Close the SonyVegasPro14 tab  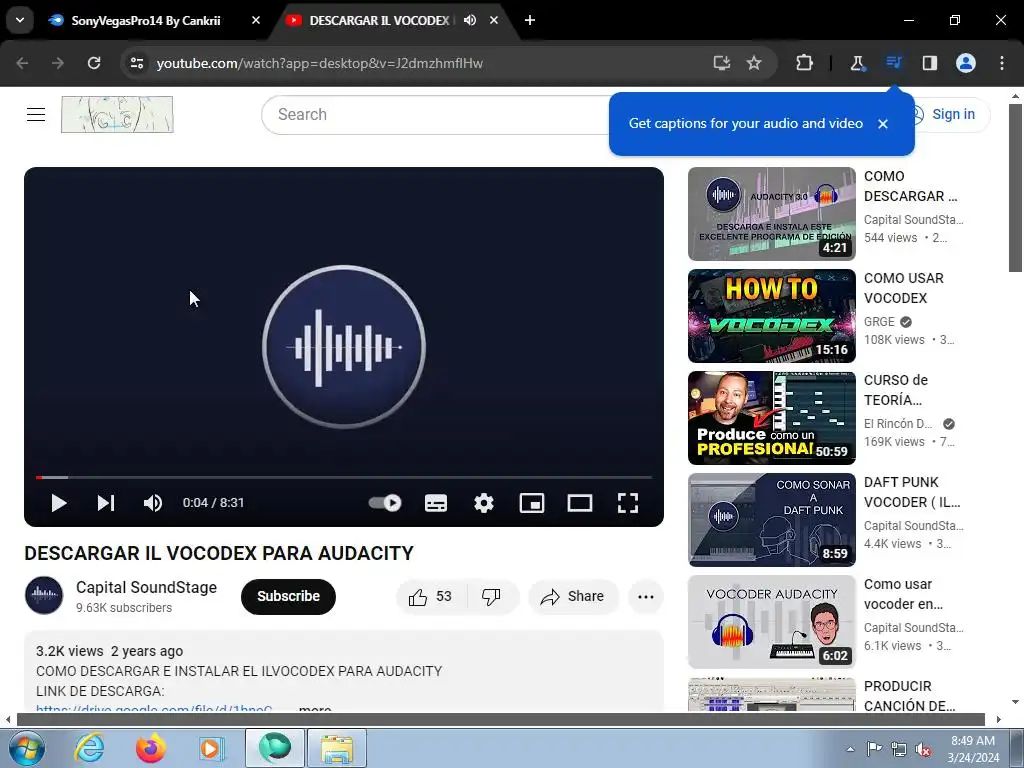click(256, 20)
